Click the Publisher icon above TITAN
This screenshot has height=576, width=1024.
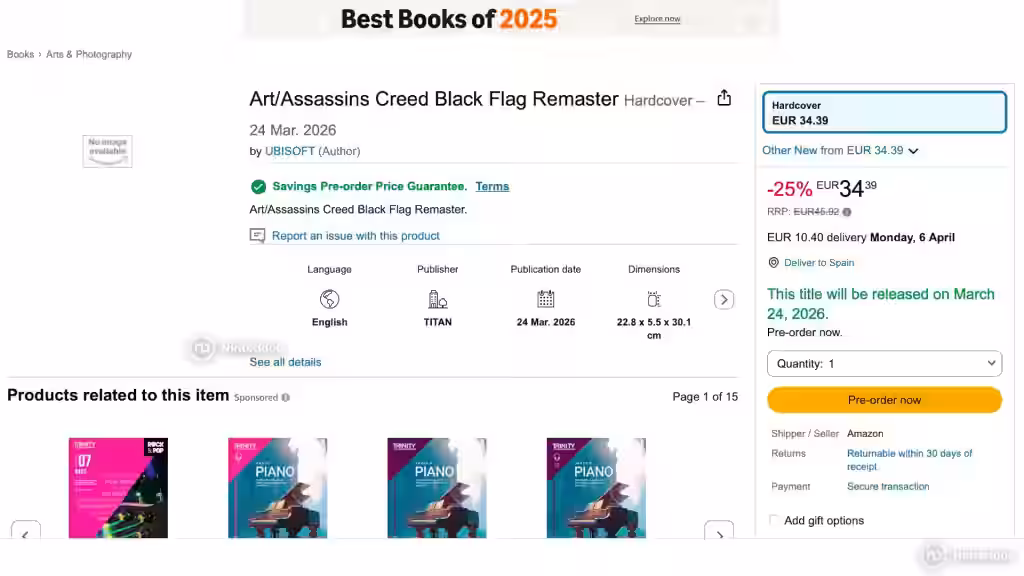coord(437,299)
